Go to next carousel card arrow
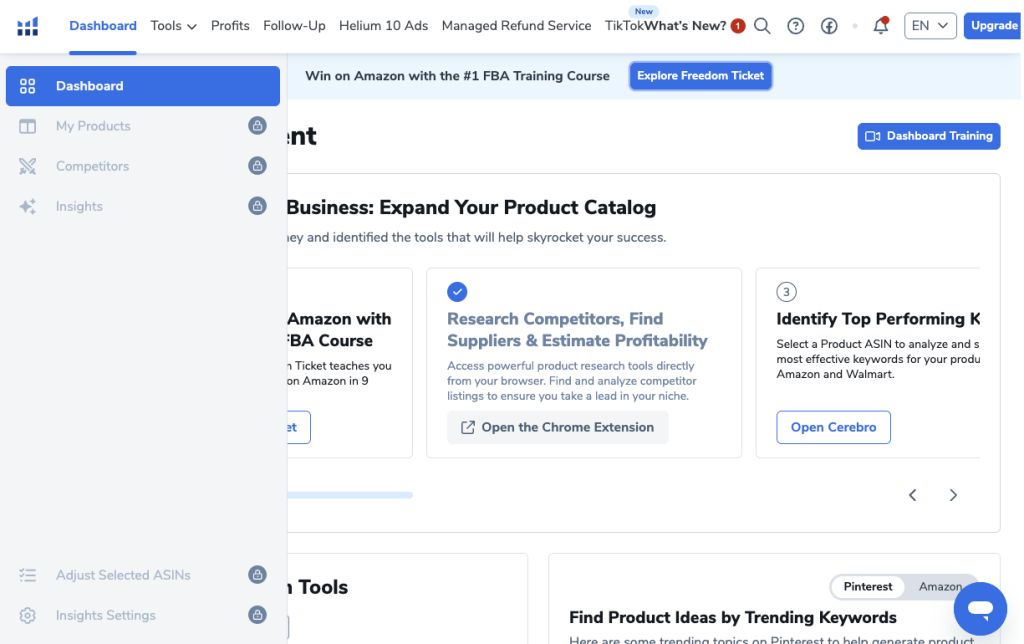 953,495
